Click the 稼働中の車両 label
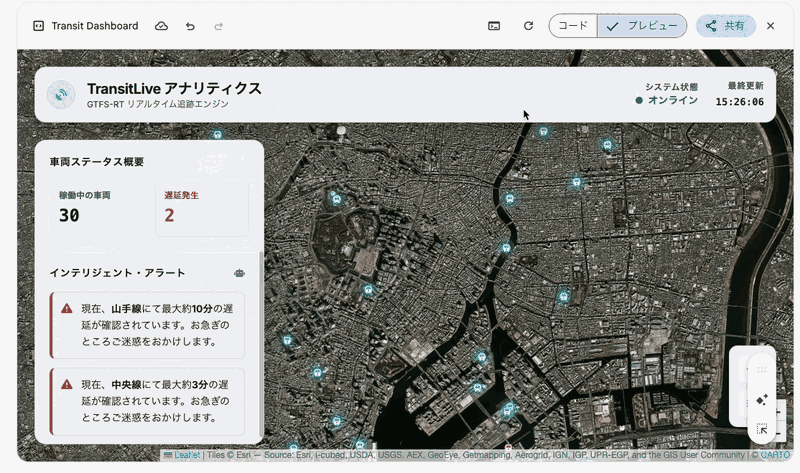 click(x=85, y=195)
